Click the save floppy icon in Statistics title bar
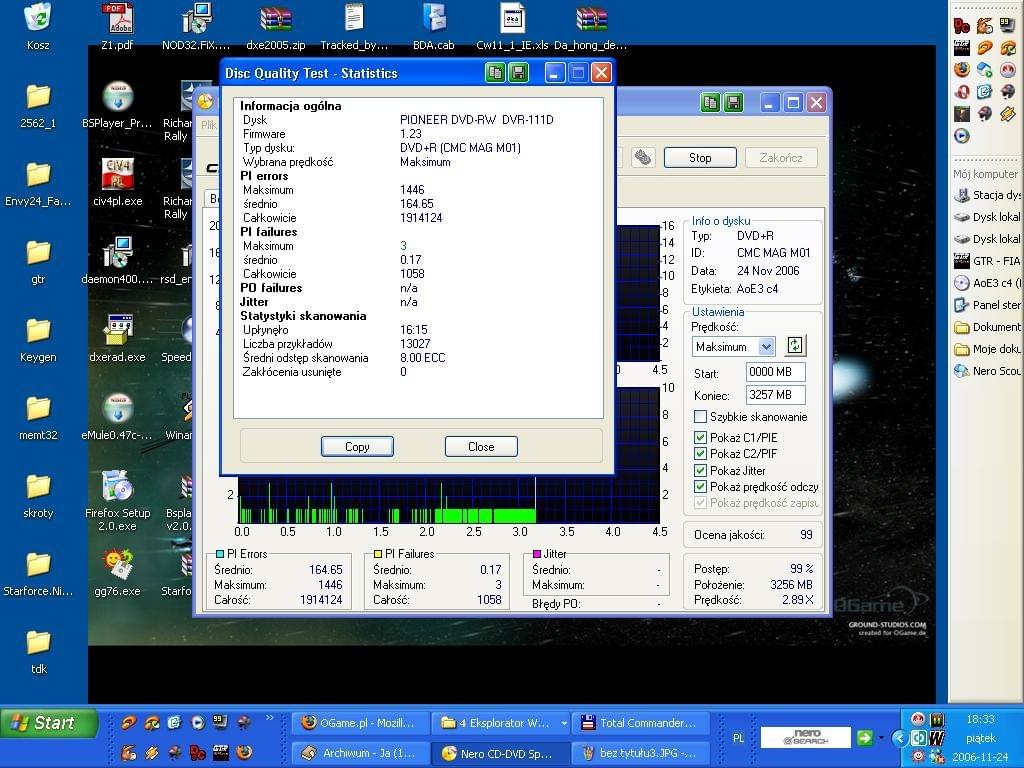The height and width of the screenshot is (768, 1024). tap(519, 72)
